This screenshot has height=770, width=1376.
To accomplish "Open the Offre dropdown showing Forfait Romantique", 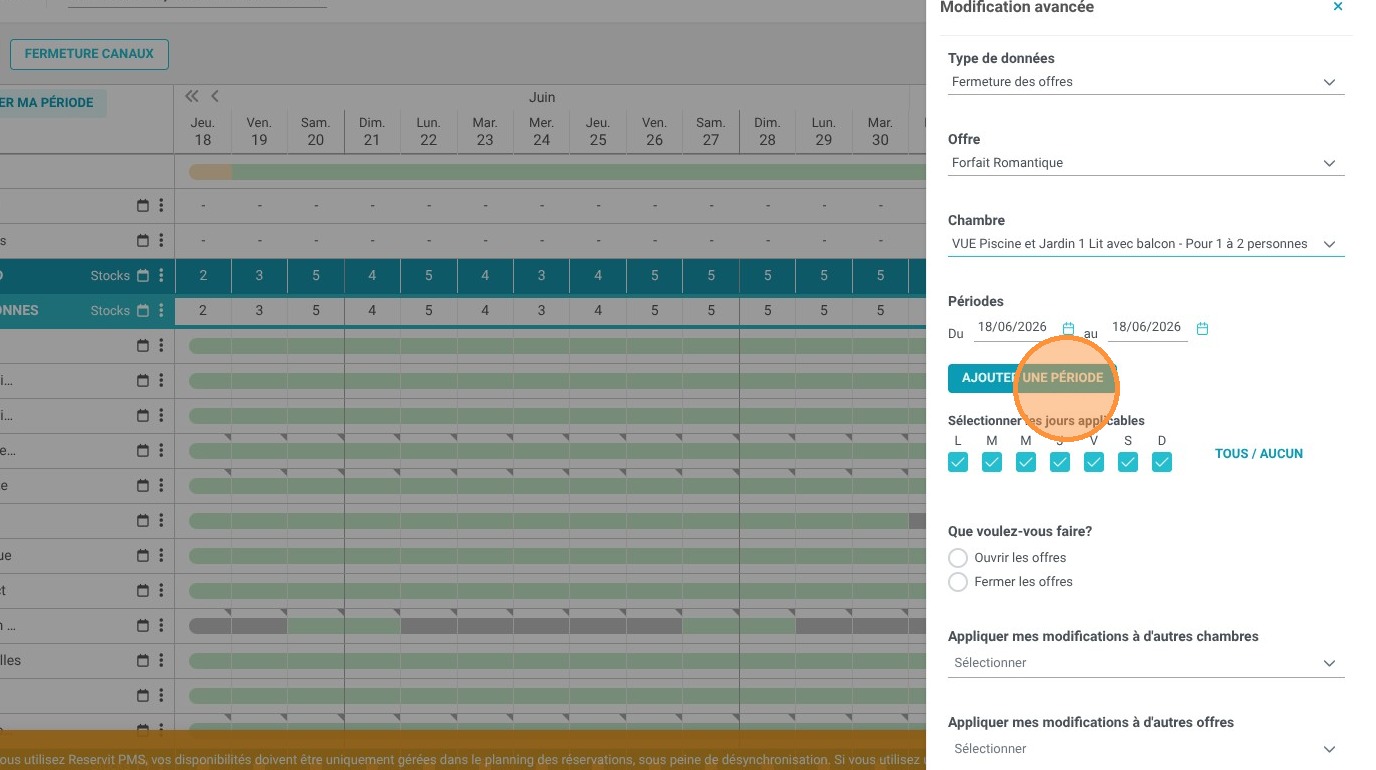I will point(1146,163).
